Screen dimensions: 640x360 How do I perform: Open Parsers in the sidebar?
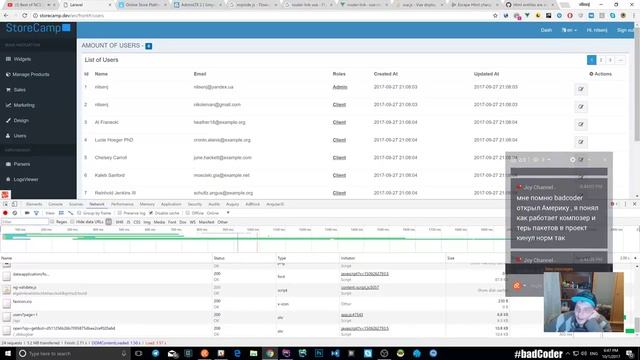22,164
